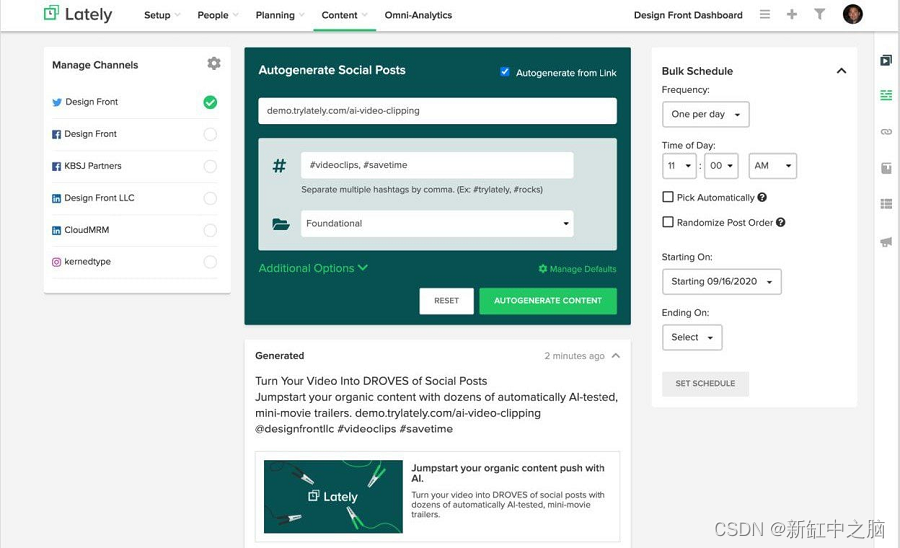This screenshot has height=548, width=900.
Task: Open the Foundational category dropdown
Action: (x=437, y=223)
